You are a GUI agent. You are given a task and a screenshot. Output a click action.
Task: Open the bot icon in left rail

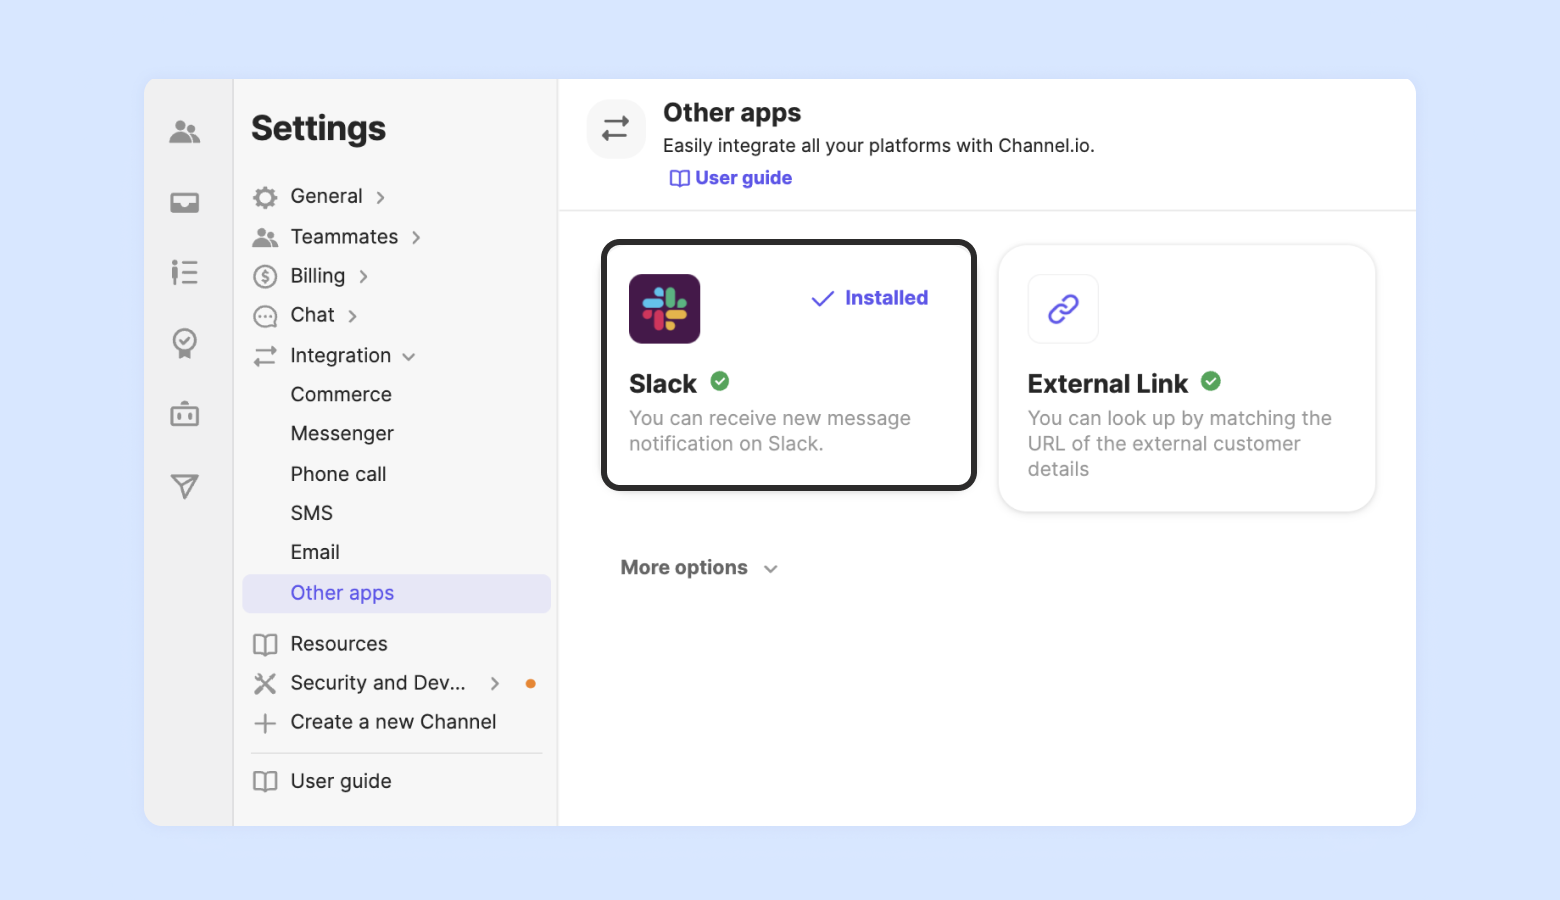(x=185, y=414)
